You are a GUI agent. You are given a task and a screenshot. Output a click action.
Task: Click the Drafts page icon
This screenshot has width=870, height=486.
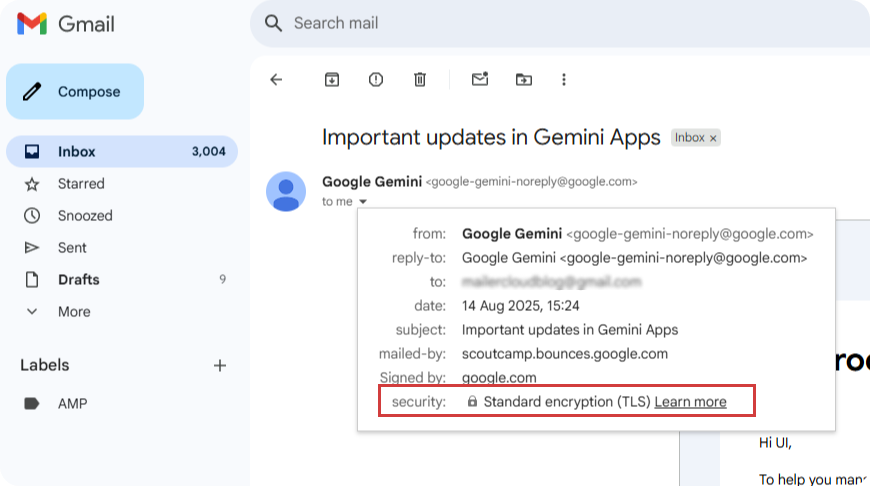32,280
